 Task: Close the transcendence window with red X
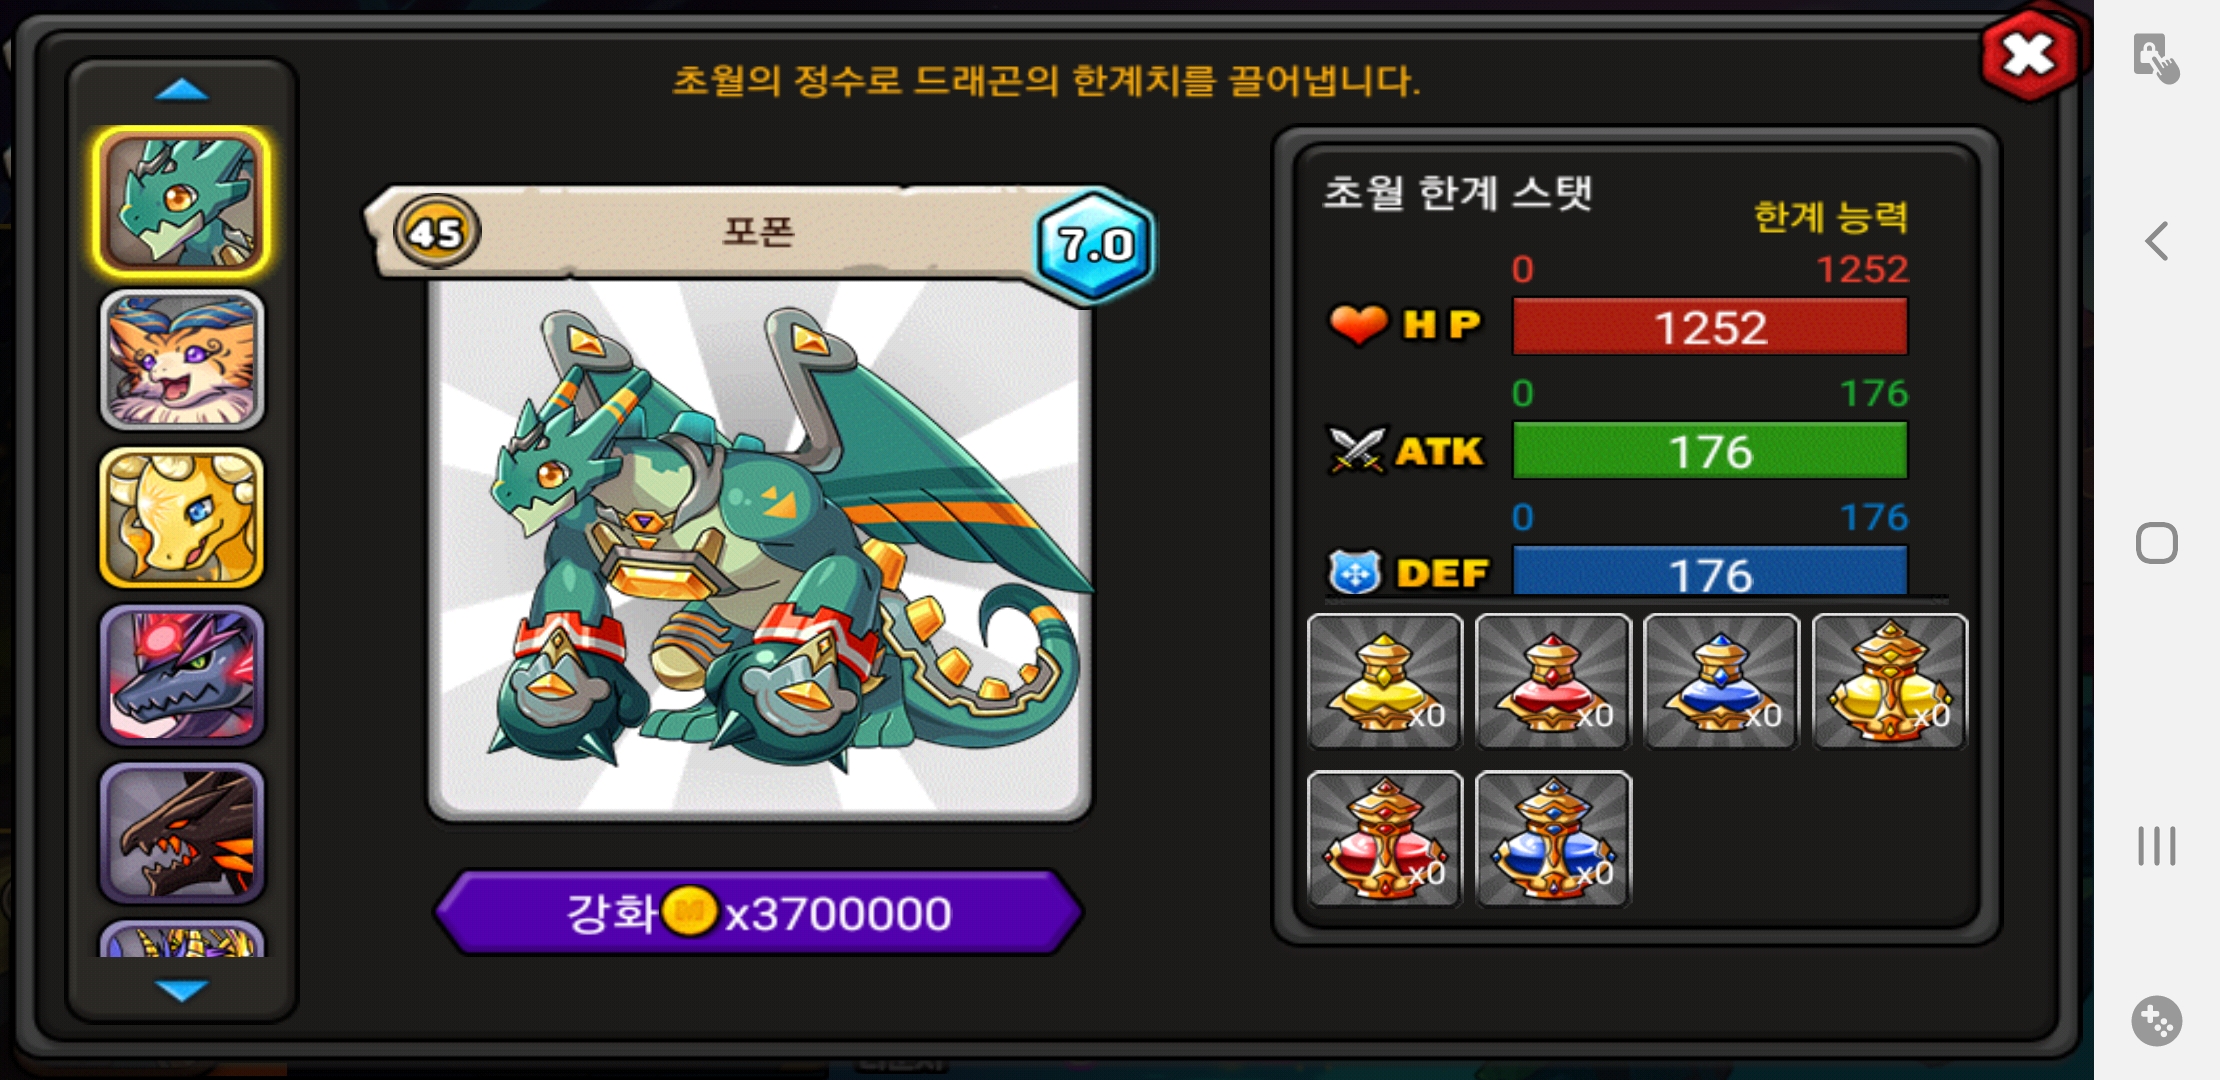(2030, 55)
